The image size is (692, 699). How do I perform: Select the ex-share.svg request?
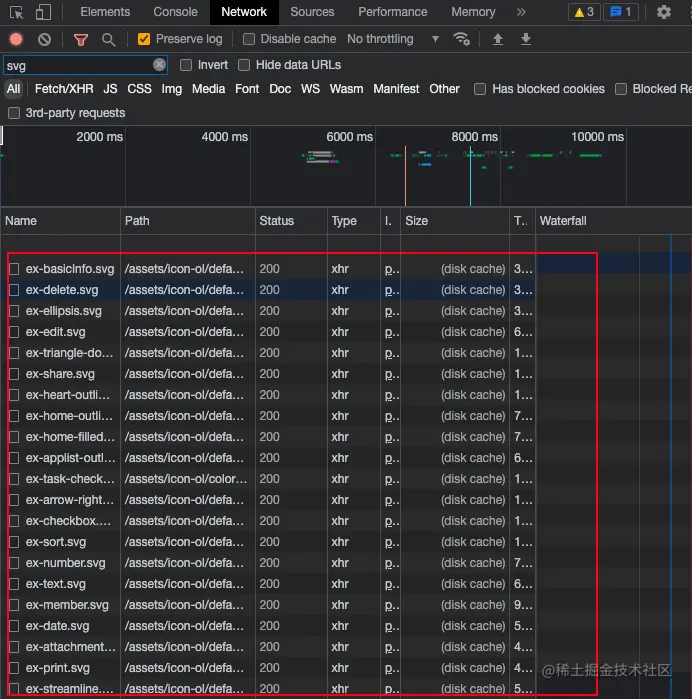click(60, 374)
